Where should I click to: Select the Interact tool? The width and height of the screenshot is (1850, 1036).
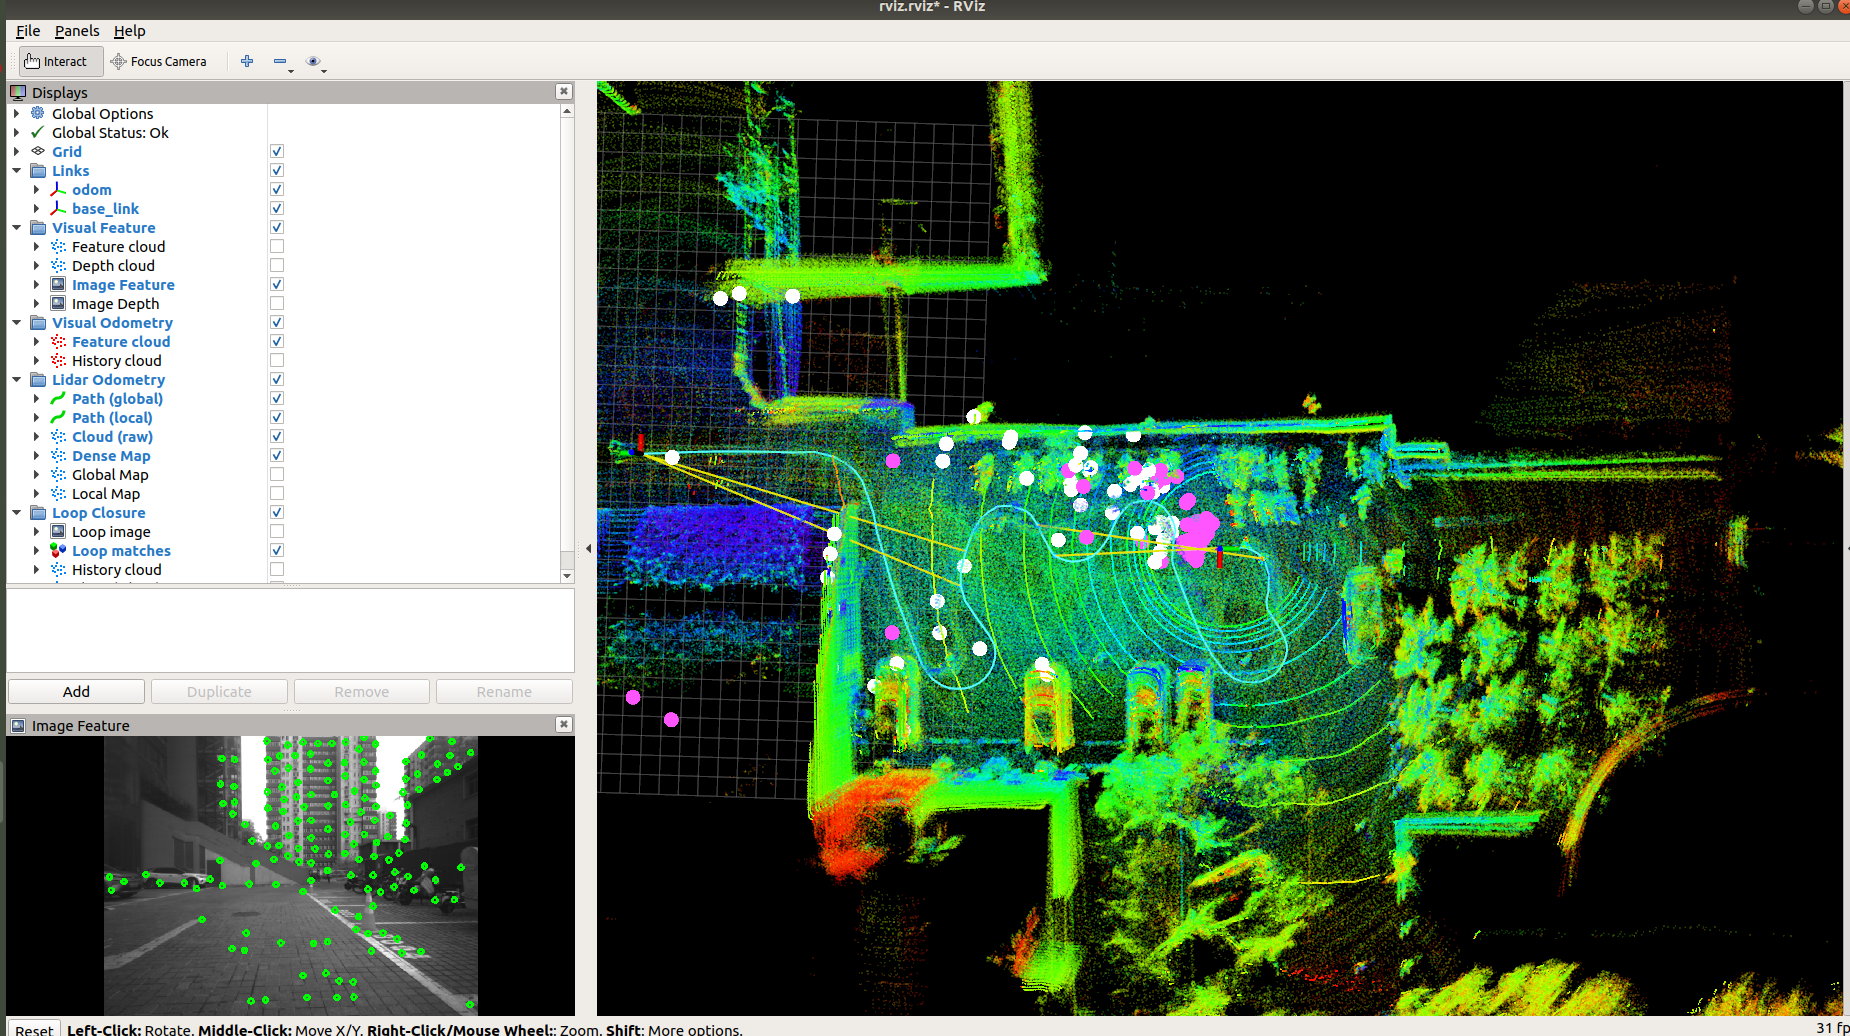60,61
